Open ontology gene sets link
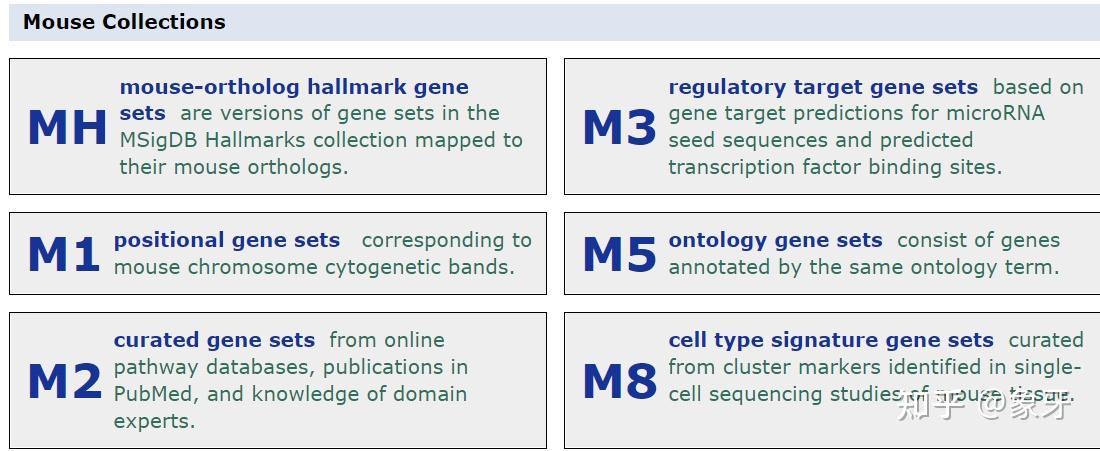Viewport: 1100px width, 451px height. click(x=775, y=240)
